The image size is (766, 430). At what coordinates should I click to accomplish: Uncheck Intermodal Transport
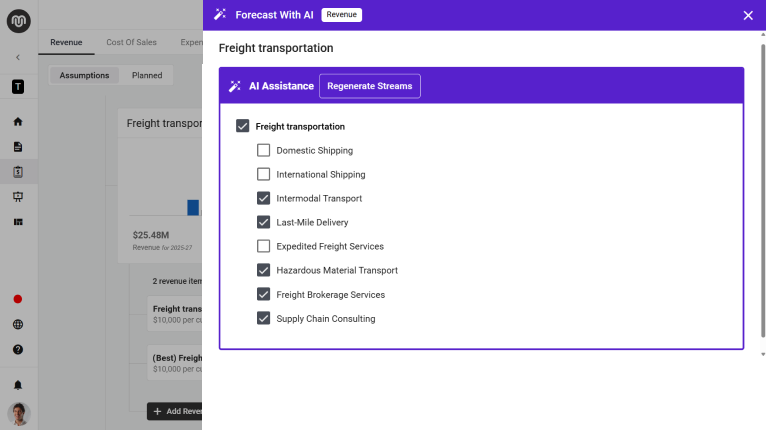pos(264,199)
